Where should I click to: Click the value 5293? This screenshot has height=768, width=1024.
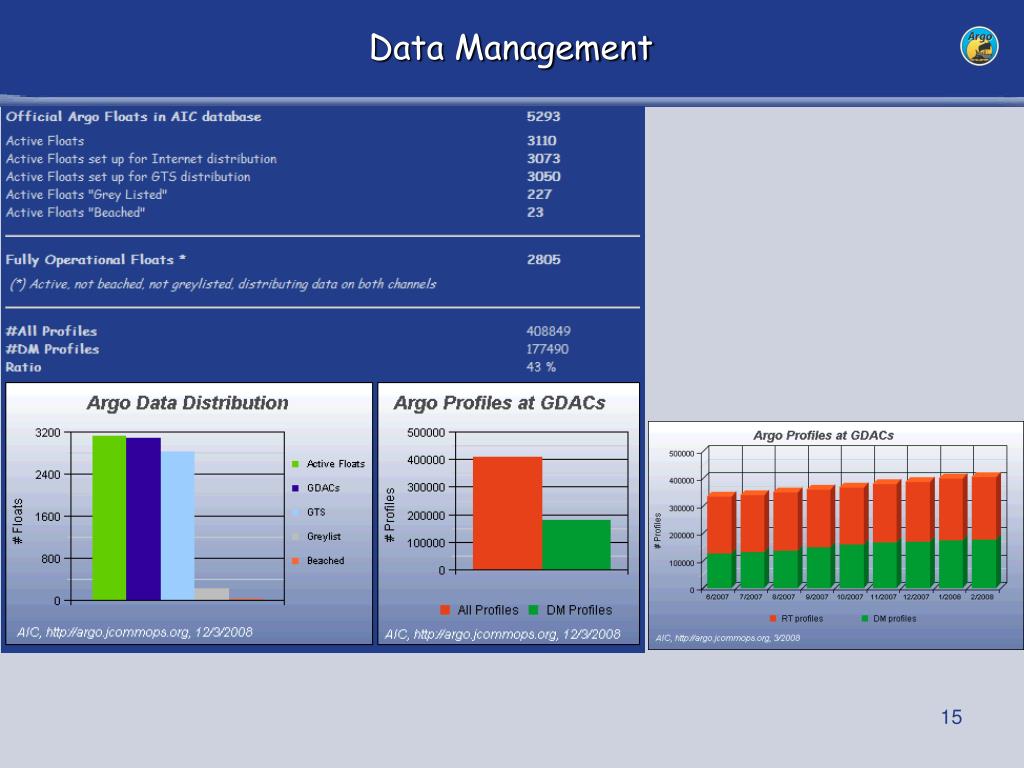(543, 116)
